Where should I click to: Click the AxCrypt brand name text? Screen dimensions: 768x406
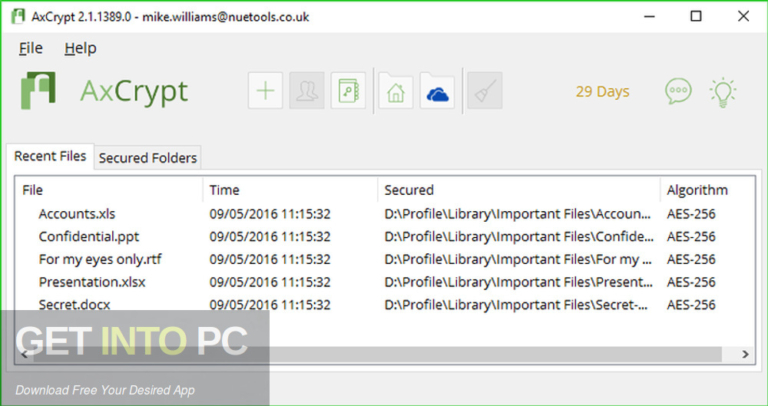134,92
